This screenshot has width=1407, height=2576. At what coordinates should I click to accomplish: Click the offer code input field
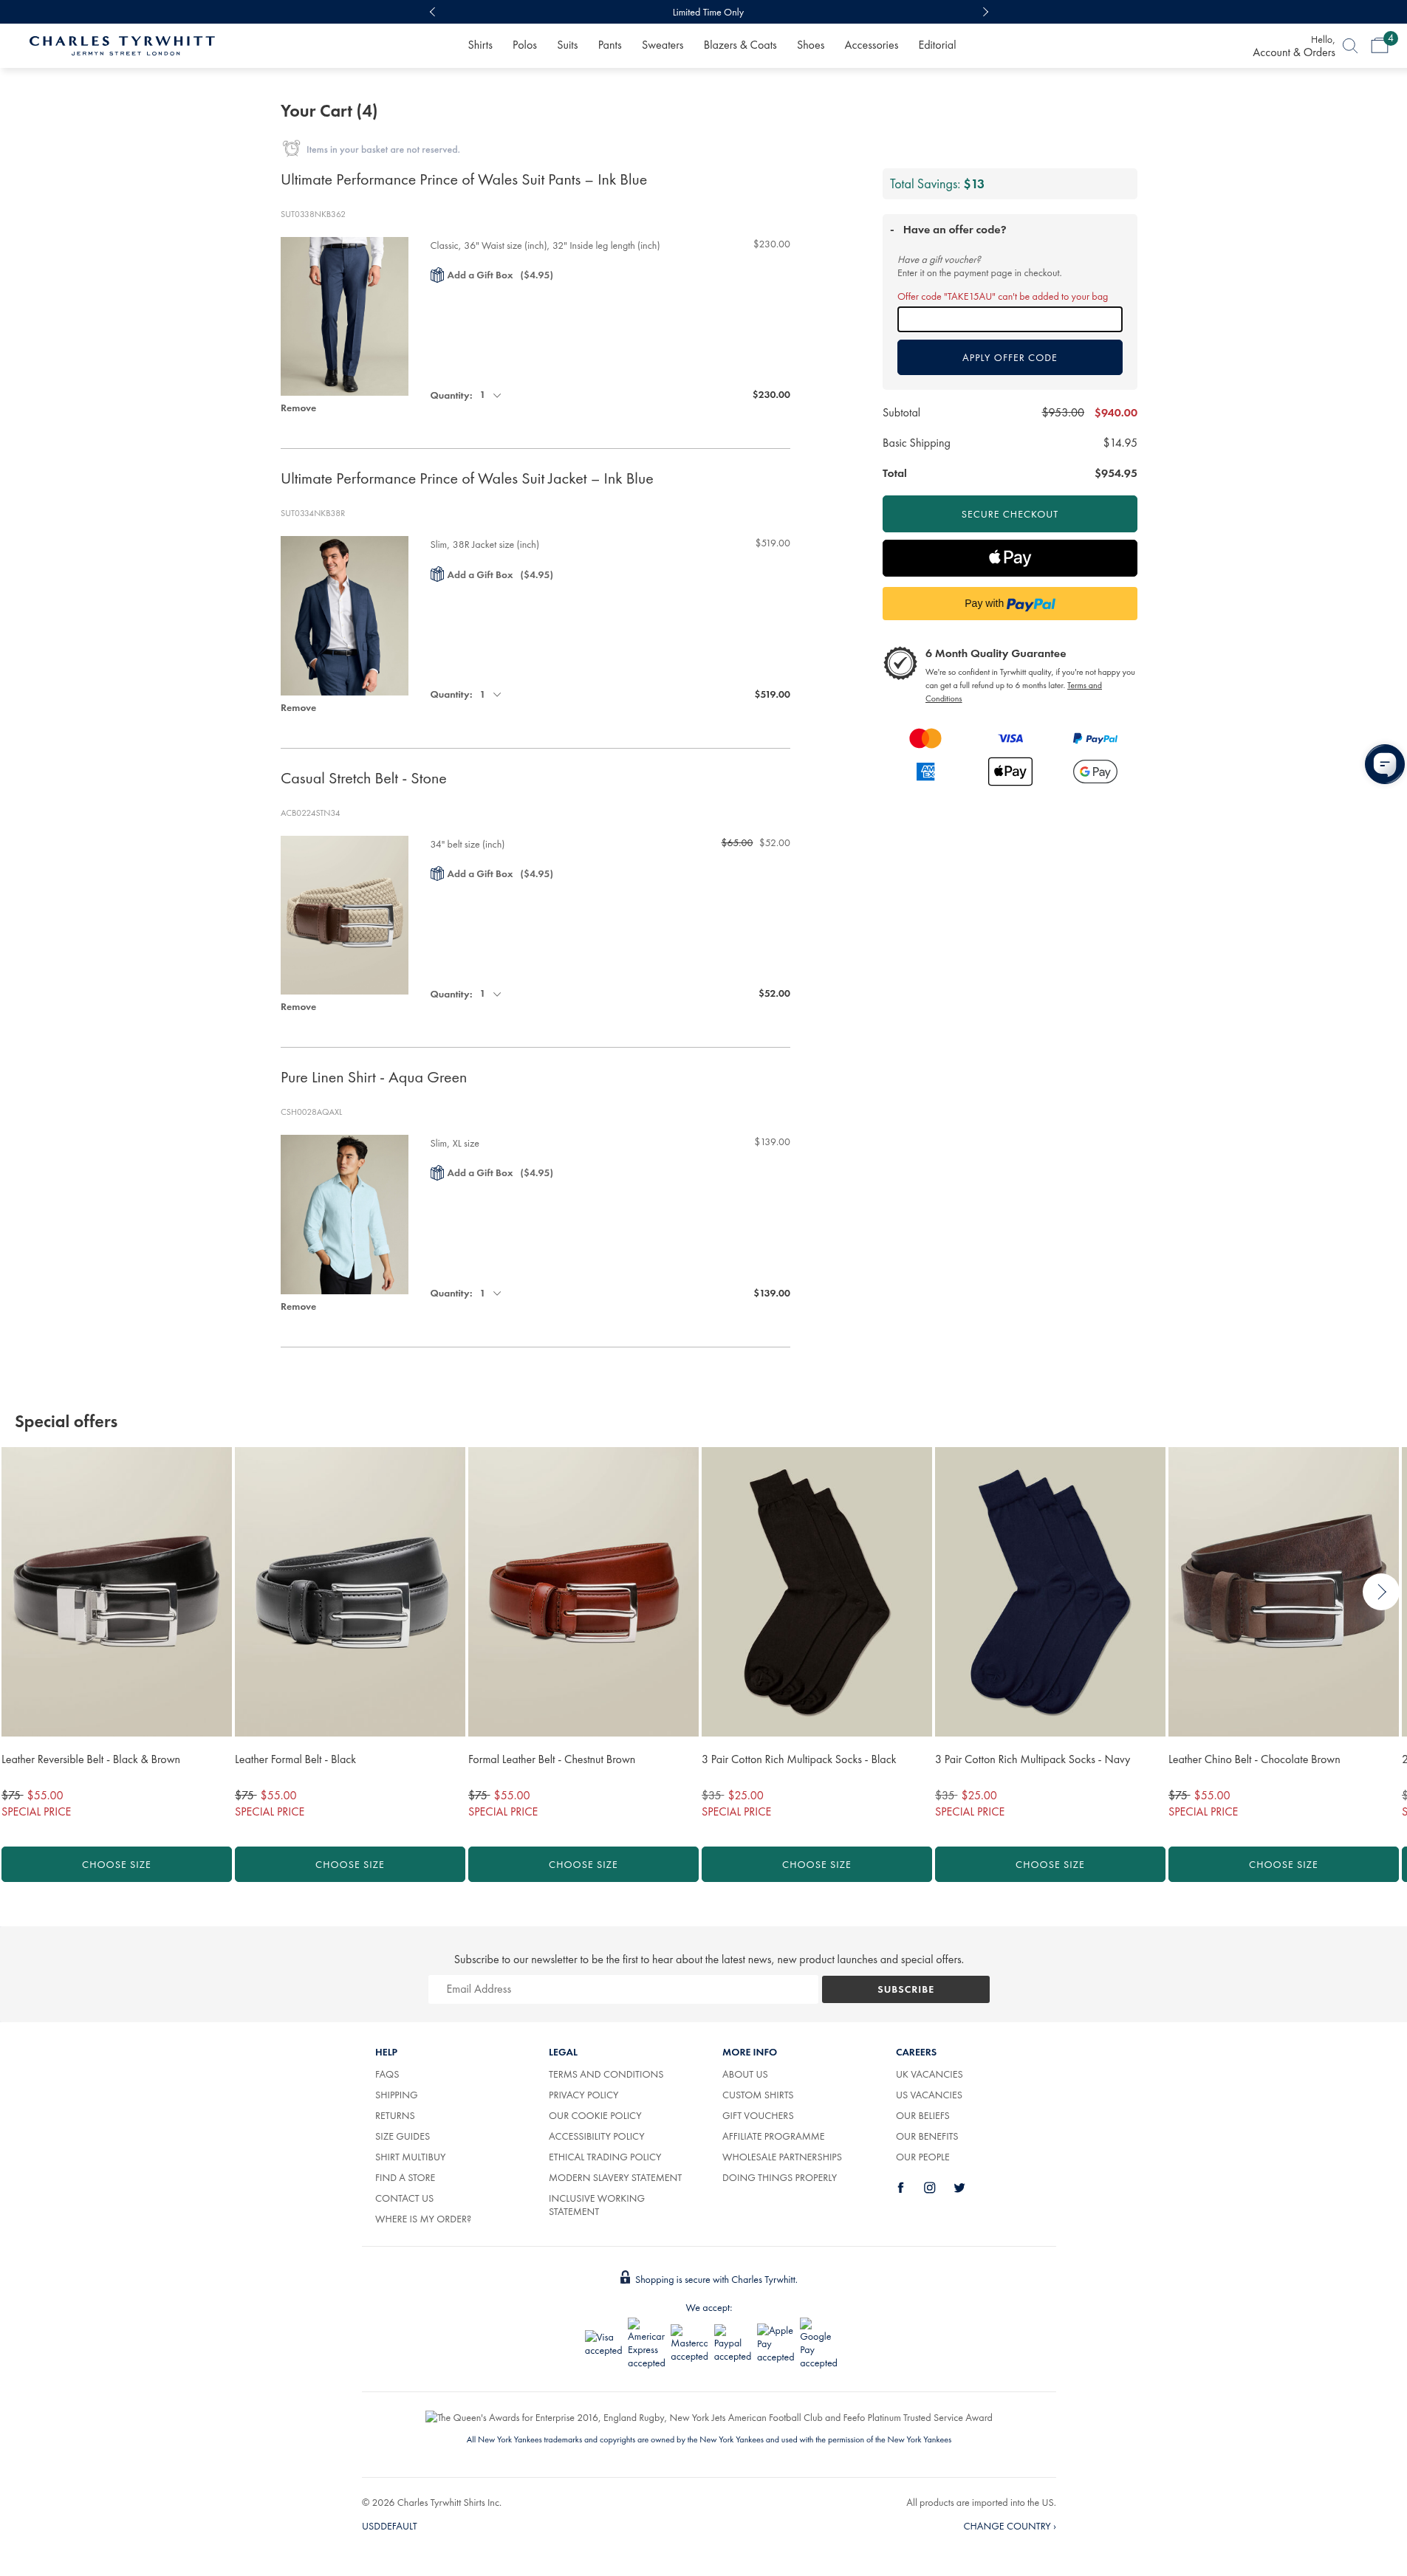[x=1009, y=319]
